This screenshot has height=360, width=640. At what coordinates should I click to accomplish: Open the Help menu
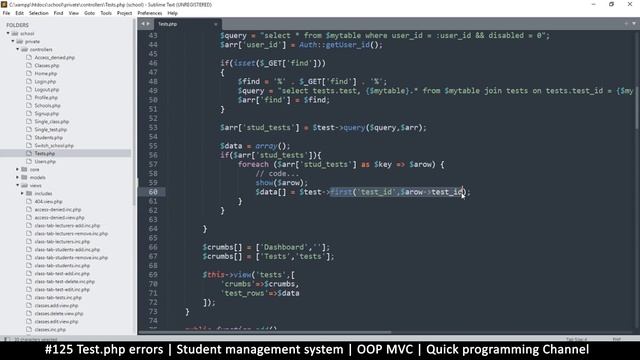pyautogui.click(x=173, y=13)
